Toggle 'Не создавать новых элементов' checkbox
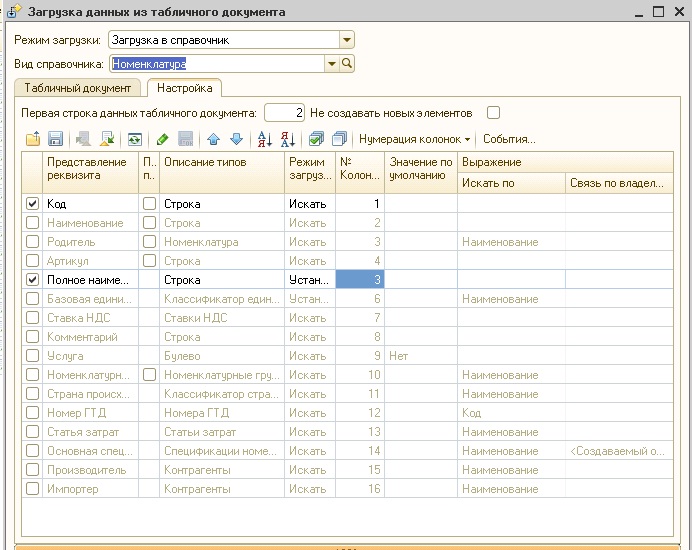 pyautogui.click(x=493, y=113)
